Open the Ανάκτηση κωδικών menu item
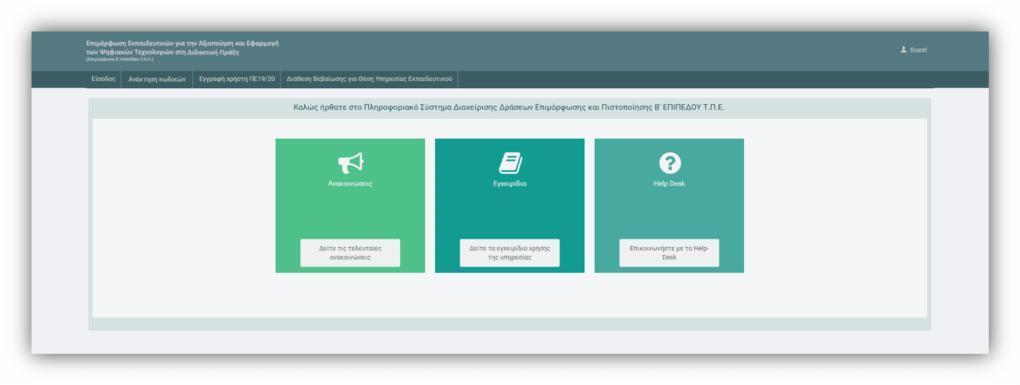 [157, 79]
